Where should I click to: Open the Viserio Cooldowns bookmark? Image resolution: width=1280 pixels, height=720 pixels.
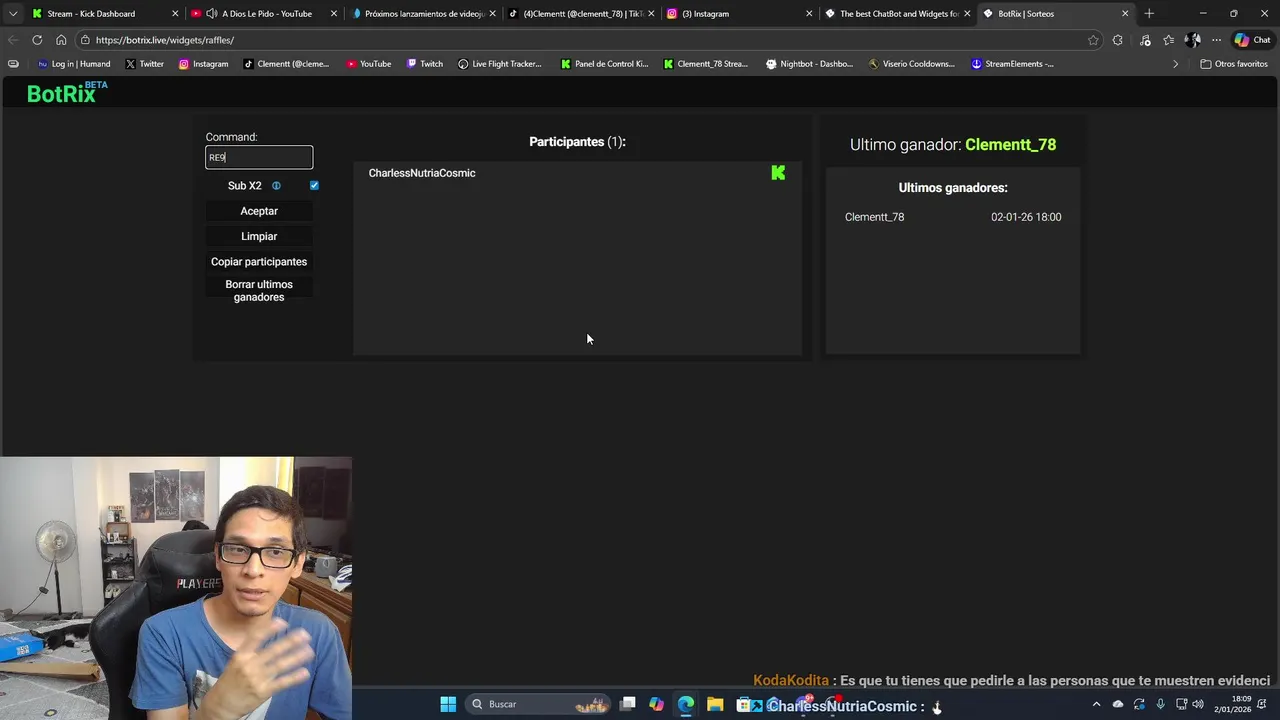click(x=911, y=64)
